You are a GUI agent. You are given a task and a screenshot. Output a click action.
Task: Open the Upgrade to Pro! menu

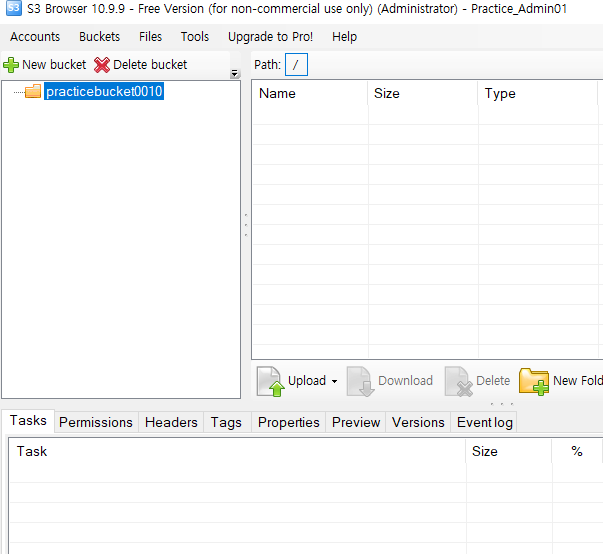pos(270,37)
